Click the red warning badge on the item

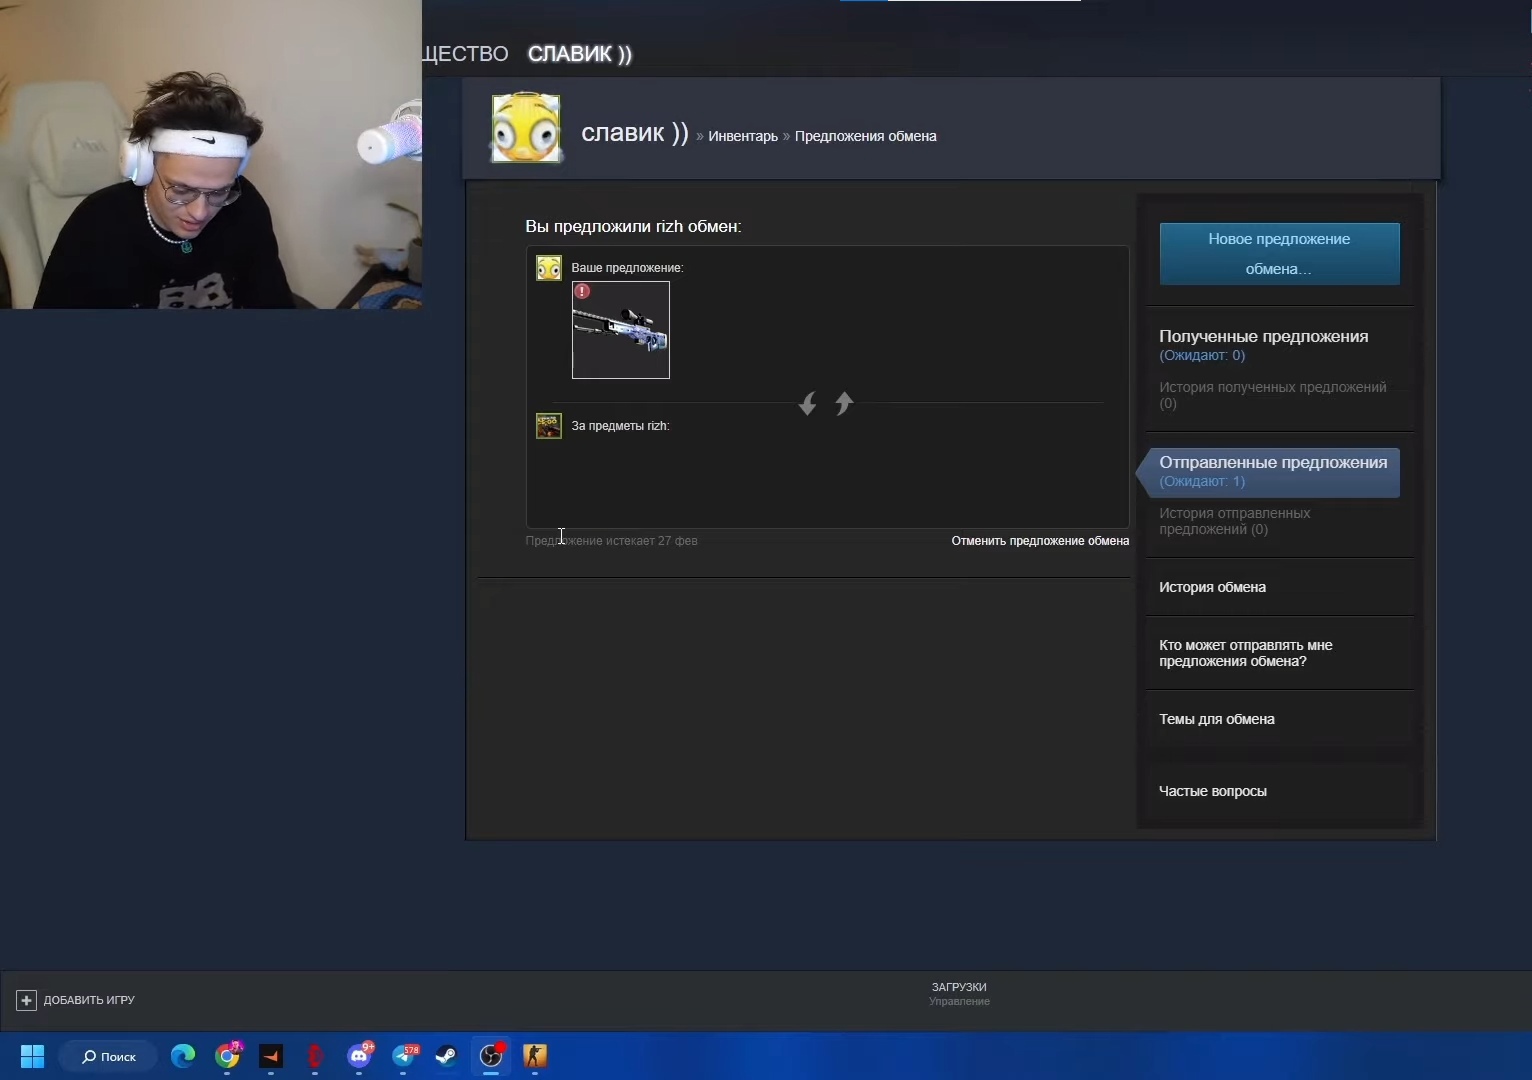(x=582, y=291)
